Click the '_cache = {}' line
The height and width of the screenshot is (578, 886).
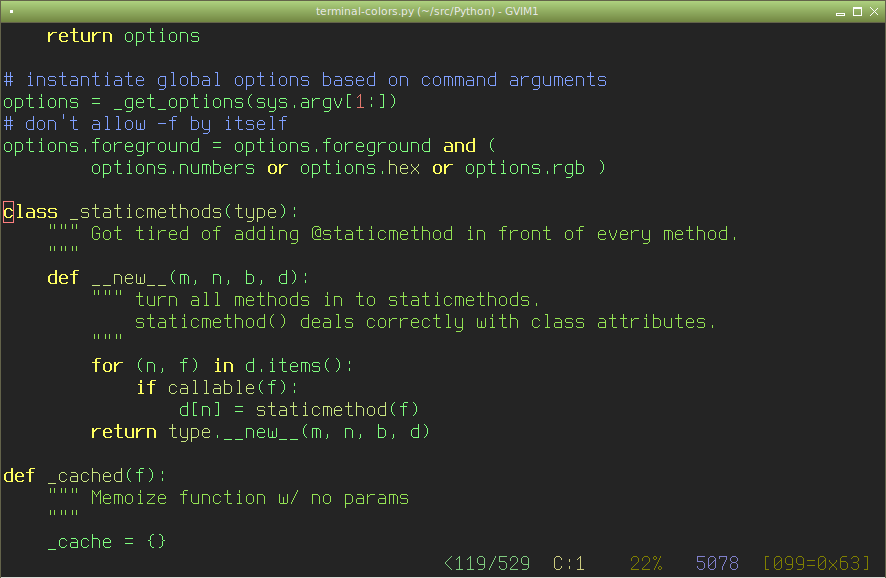[106, 542]
